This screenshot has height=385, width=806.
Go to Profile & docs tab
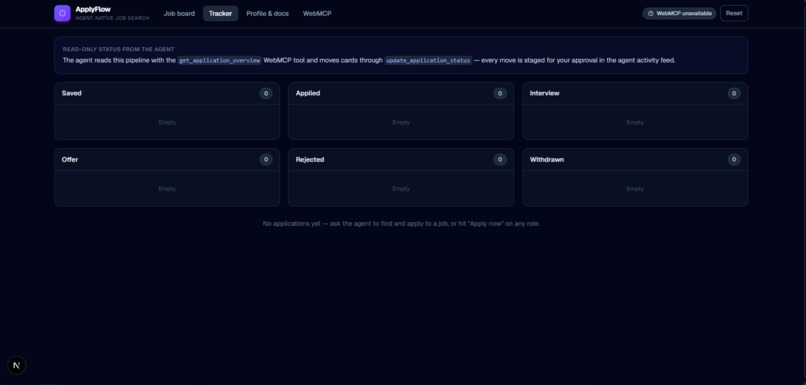[x=267, y=13]
